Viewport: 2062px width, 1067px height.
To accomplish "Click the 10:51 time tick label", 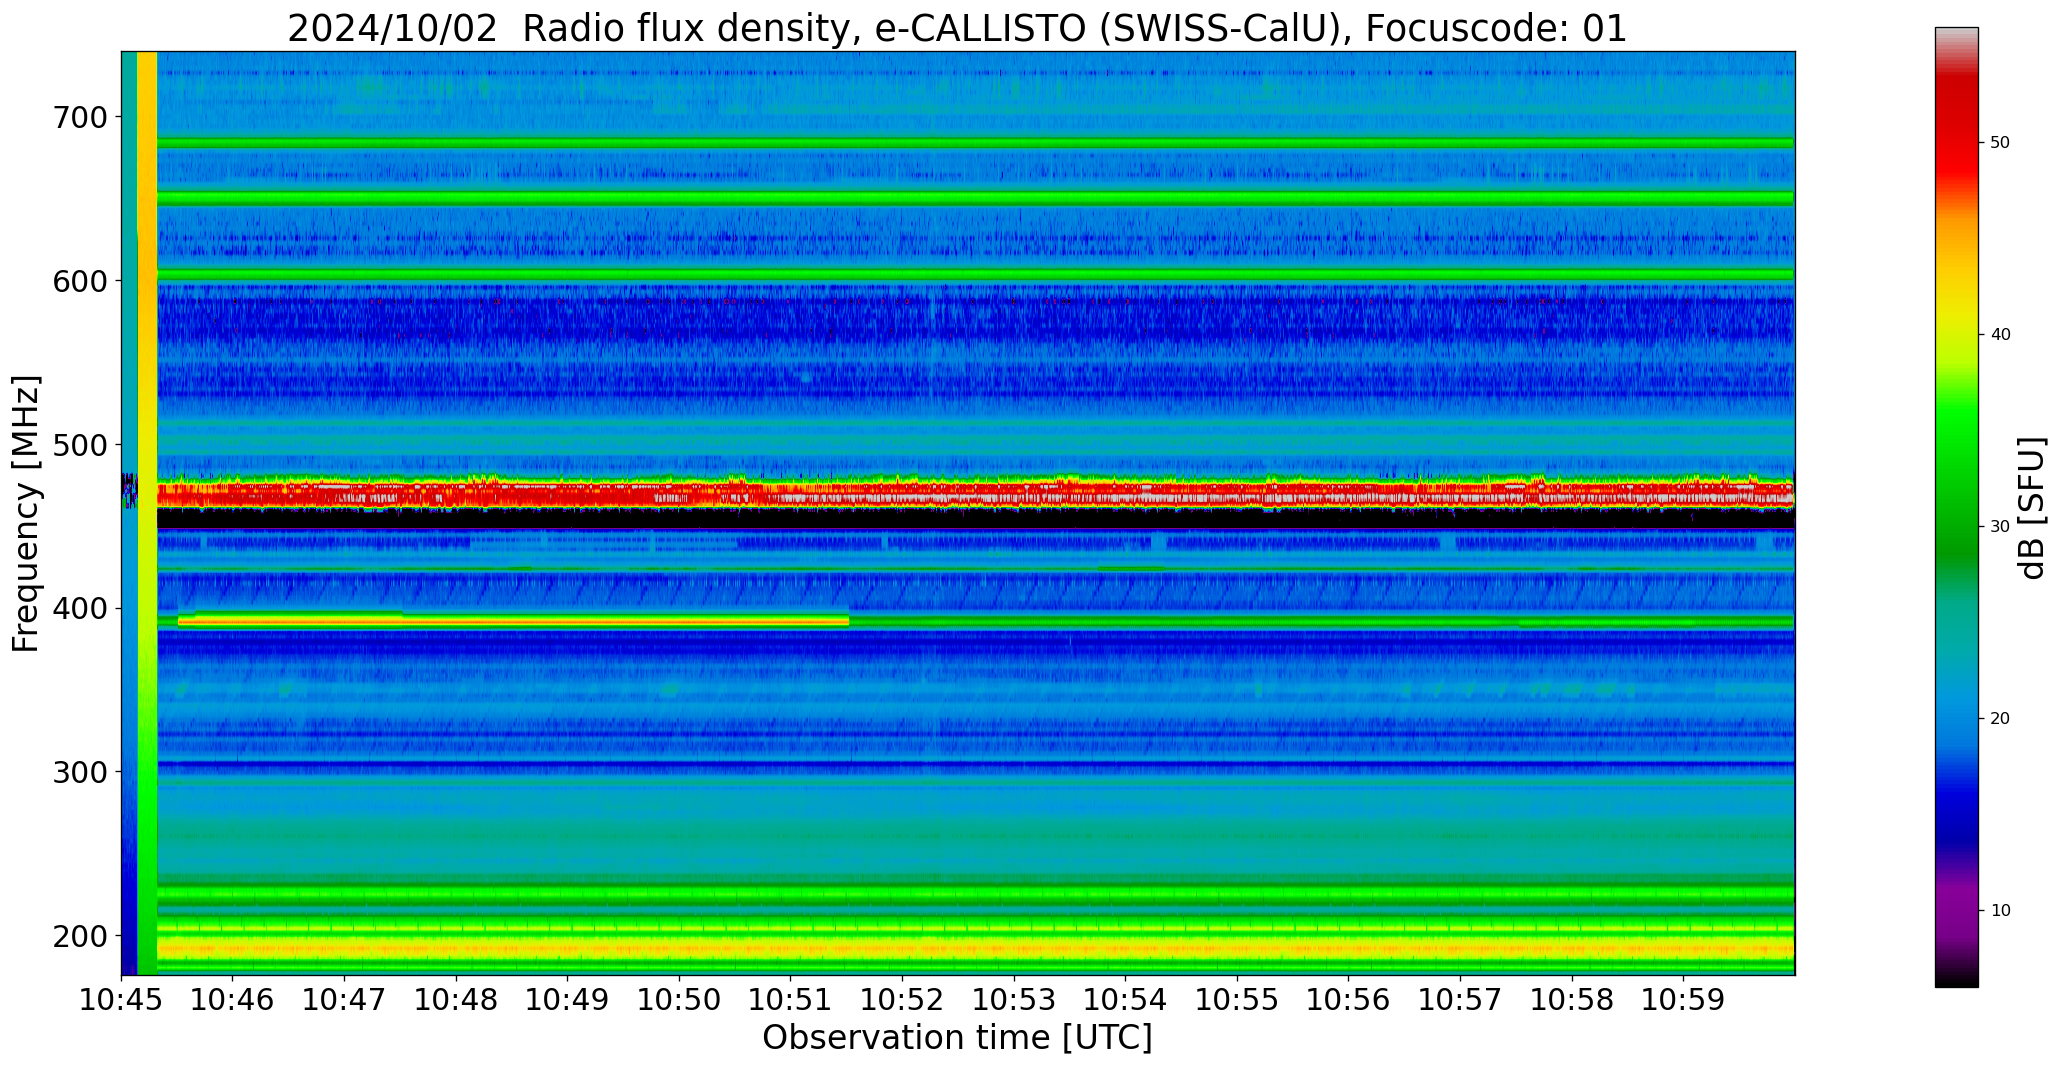I will 791,1000.
